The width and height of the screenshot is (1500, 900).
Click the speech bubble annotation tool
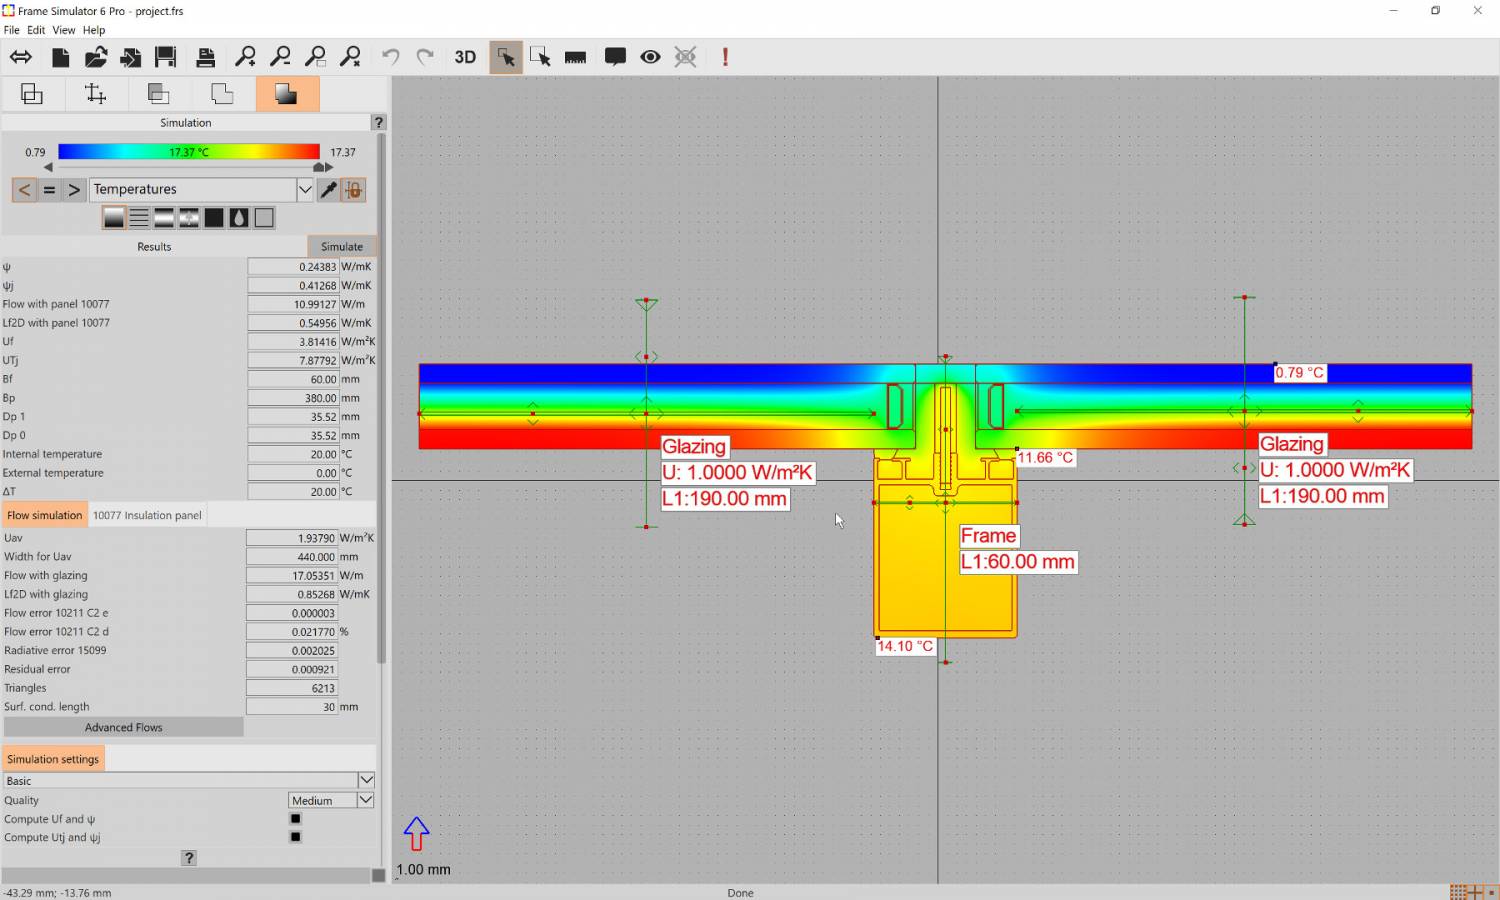pyautogui.click(x=615, y=57)
